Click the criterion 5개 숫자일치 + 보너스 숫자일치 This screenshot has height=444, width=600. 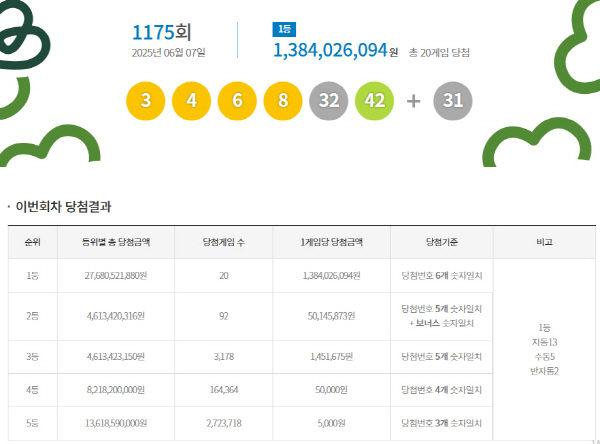coord(442,316)
